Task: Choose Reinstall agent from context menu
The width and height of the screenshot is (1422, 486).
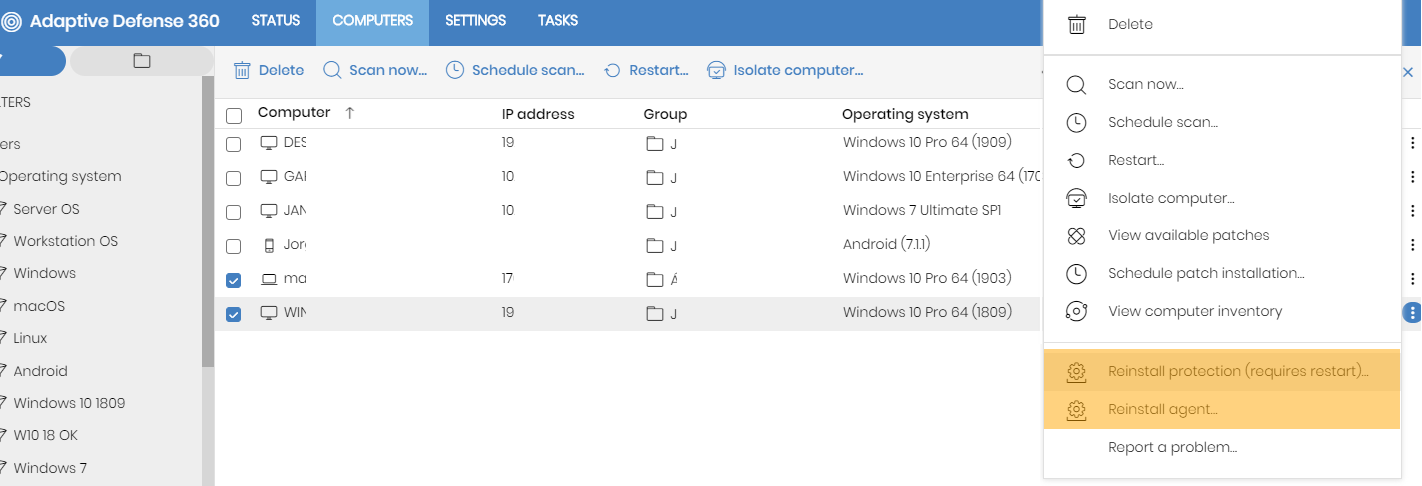Action: click(x=1221, y=409)
